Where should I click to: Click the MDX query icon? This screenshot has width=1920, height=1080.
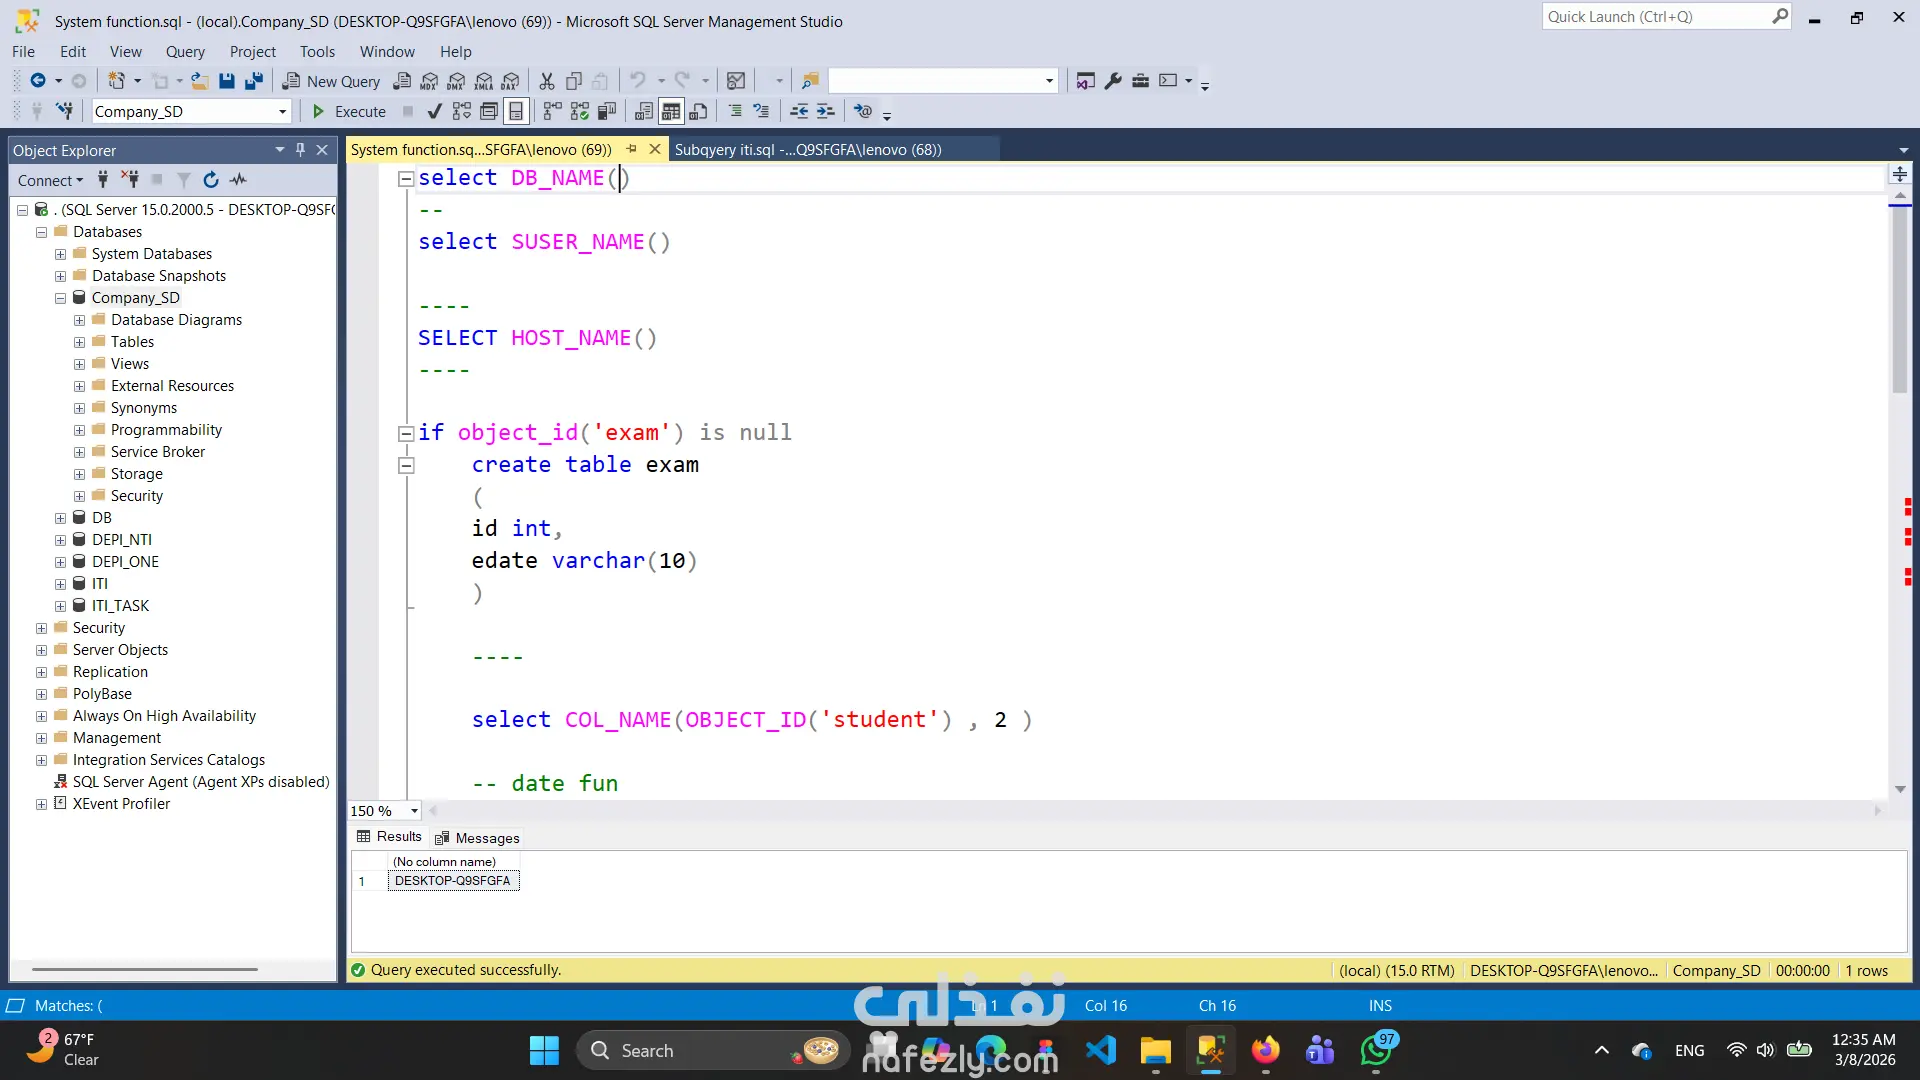pos(429,81)
